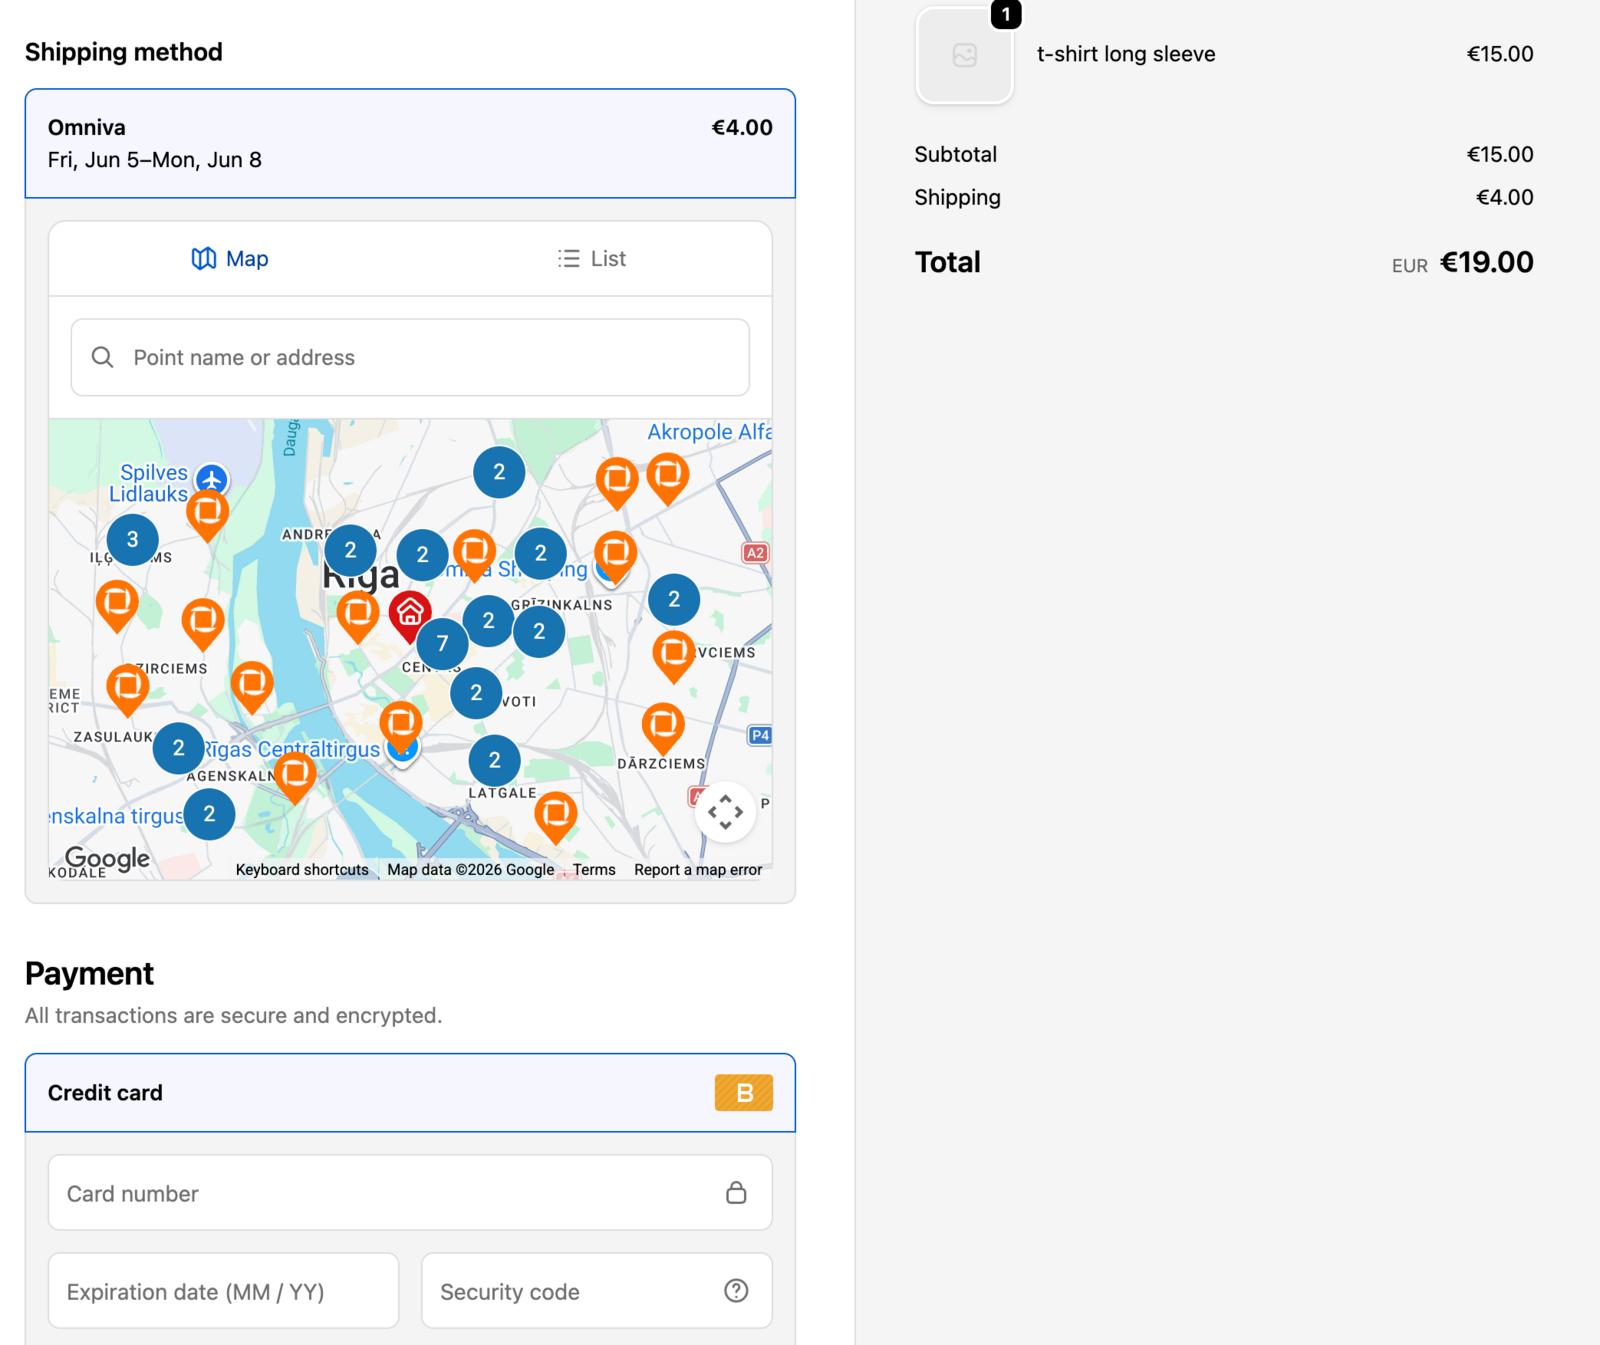Select the Credit card payment option
Viewport: 1600px width, 1345px height.
click(x=410, y=1093)
